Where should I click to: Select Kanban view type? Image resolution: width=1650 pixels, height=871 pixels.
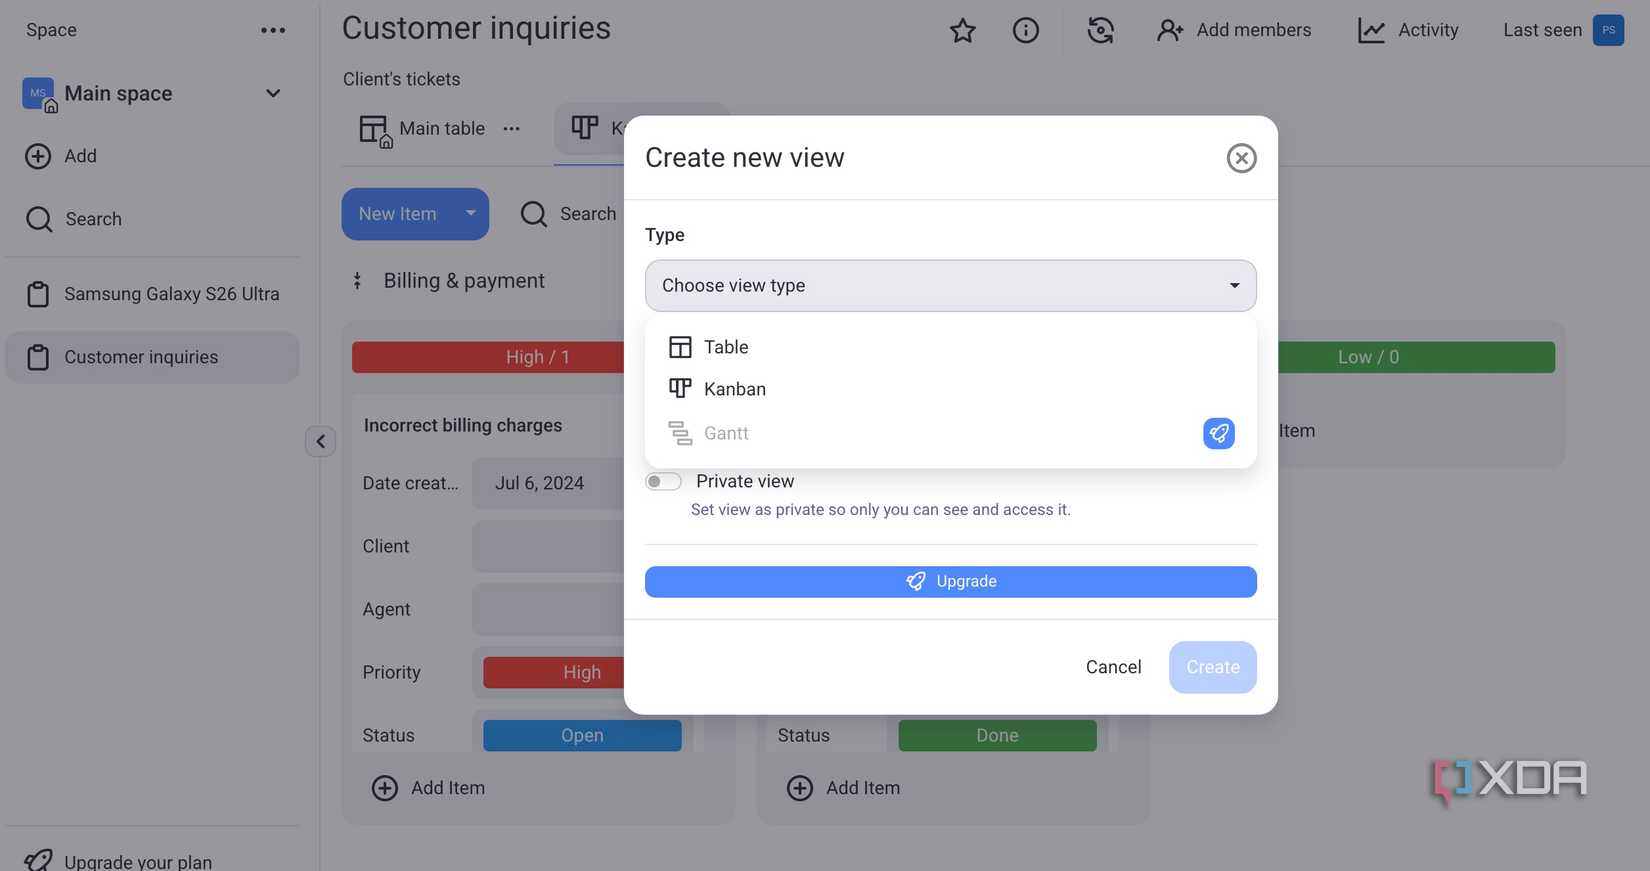(951, 389)
